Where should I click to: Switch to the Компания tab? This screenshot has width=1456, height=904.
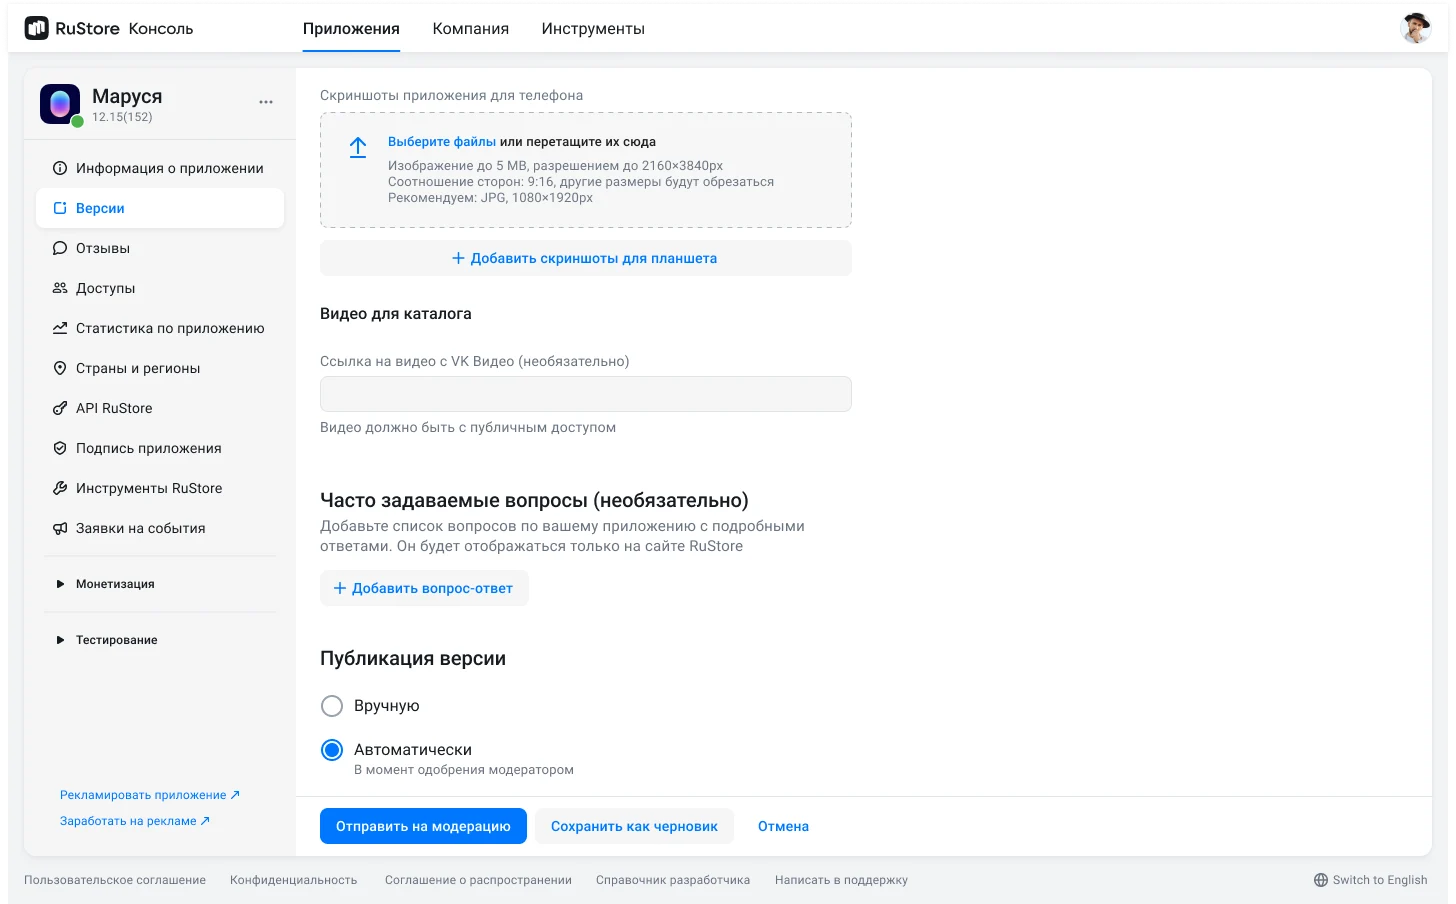tap(470, 29)
